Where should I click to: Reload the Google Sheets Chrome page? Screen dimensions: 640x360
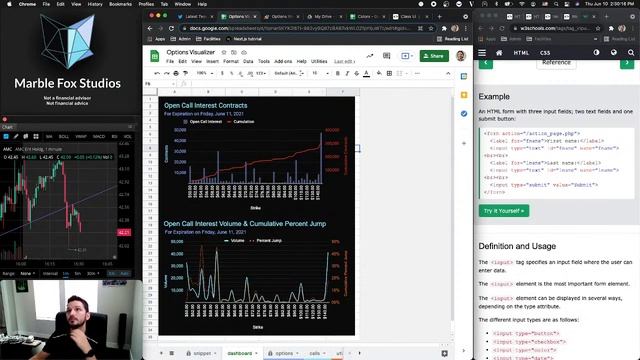point(171,28)
